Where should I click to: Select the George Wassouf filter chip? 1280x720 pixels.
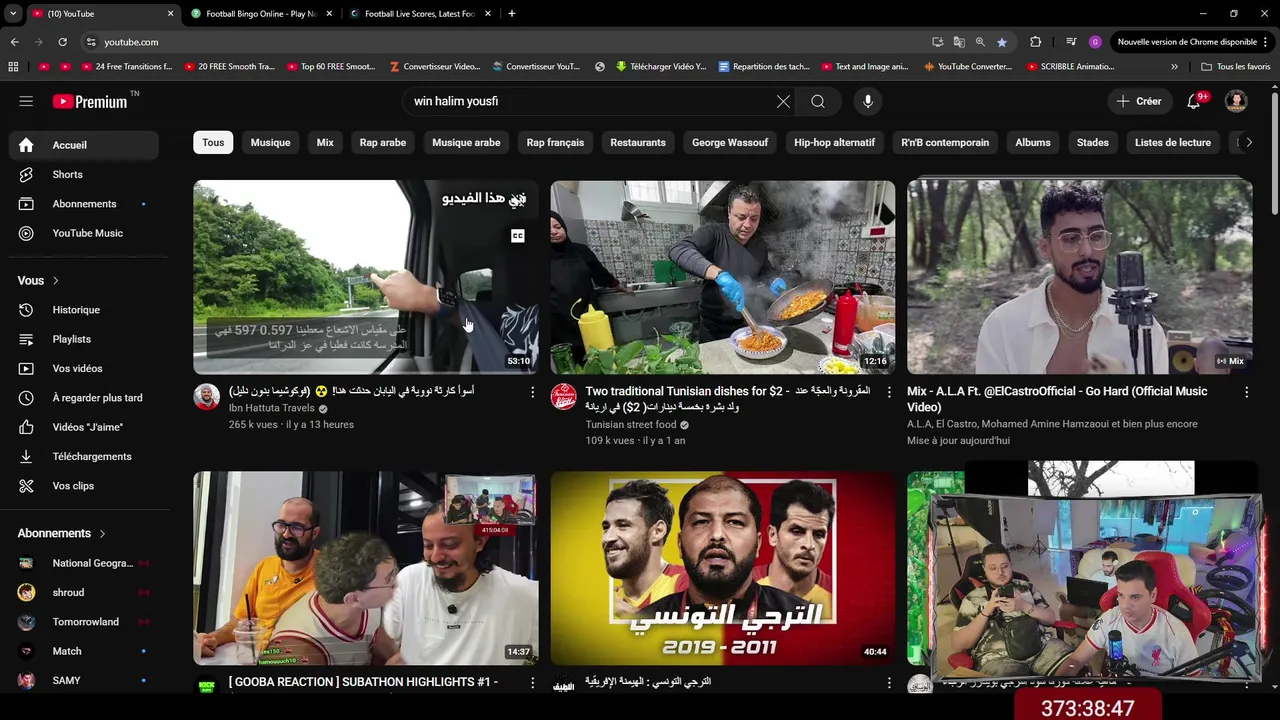click(x=730, y=142)
